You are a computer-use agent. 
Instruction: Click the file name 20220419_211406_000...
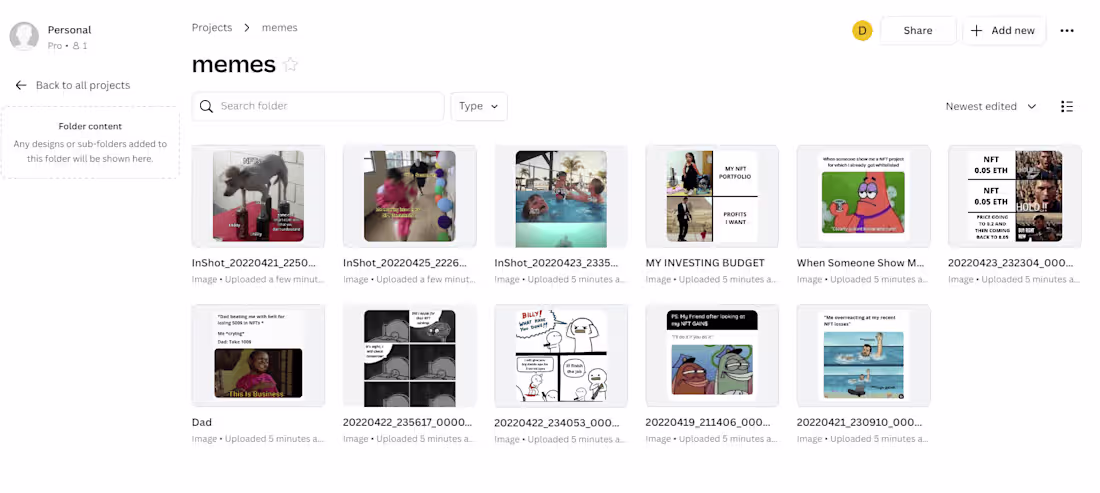[x=708, y=423]
